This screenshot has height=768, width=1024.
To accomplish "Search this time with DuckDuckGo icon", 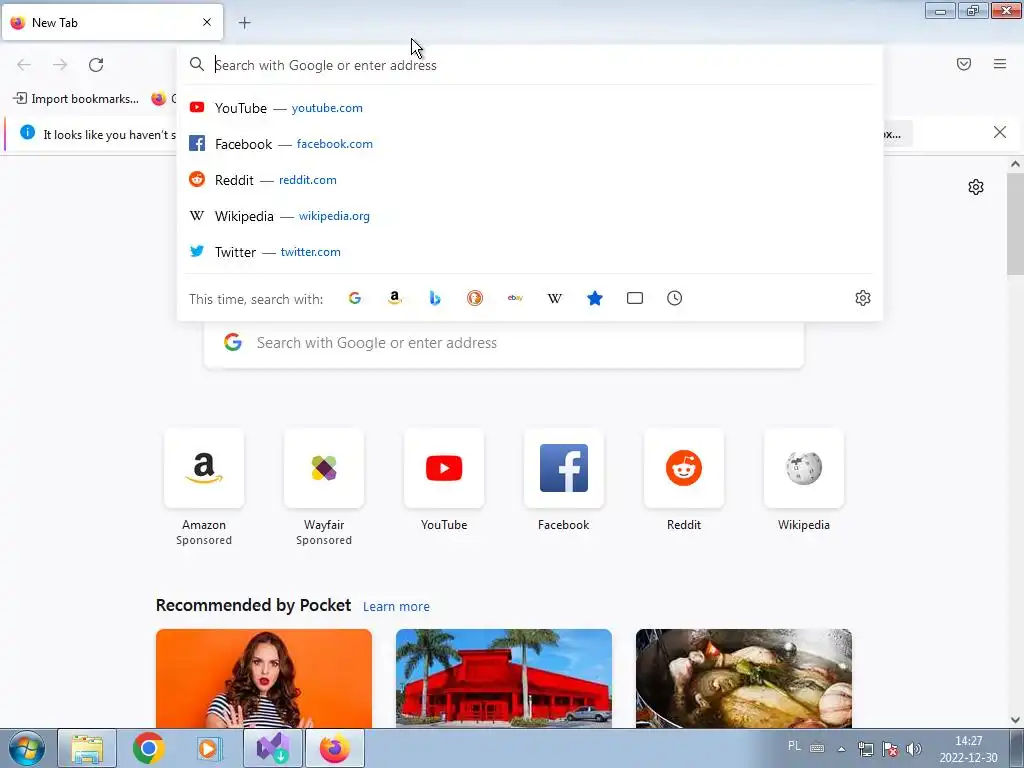I will [475, 298].
